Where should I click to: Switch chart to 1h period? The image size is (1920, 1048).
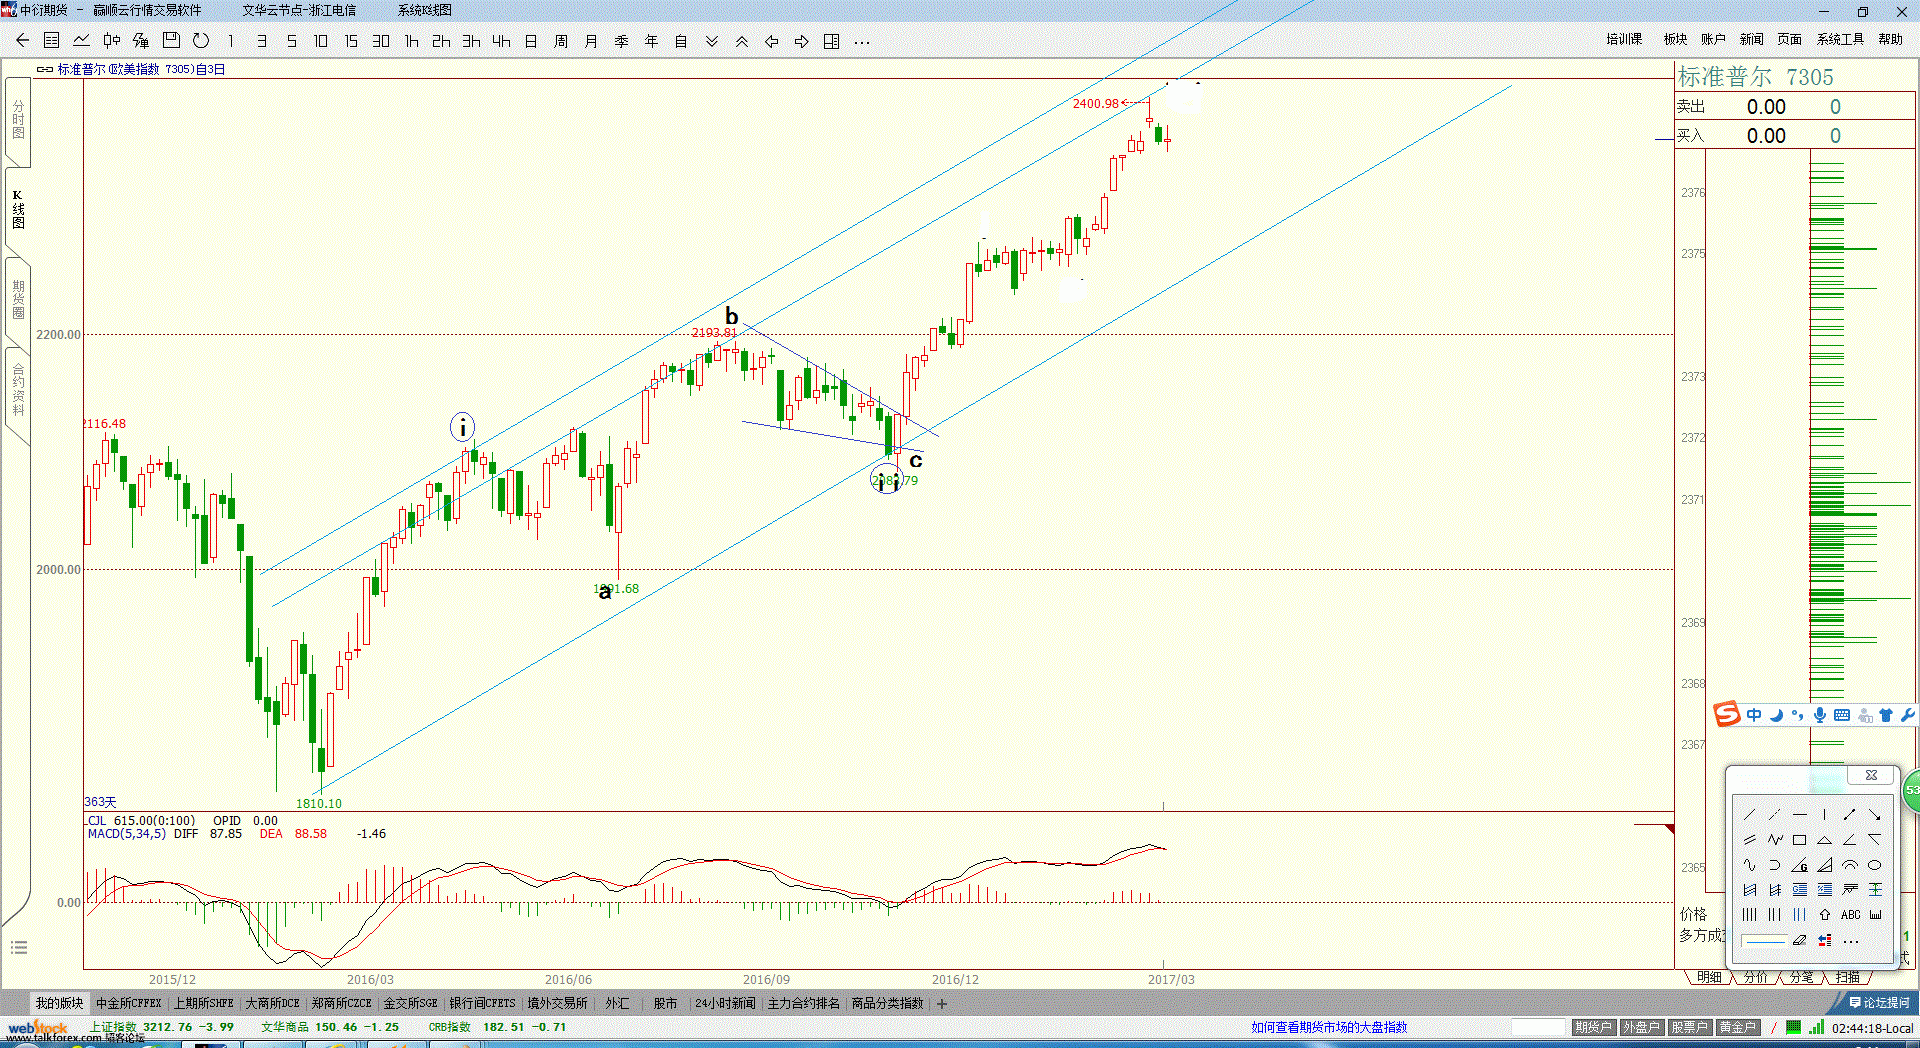click(411, 41)
